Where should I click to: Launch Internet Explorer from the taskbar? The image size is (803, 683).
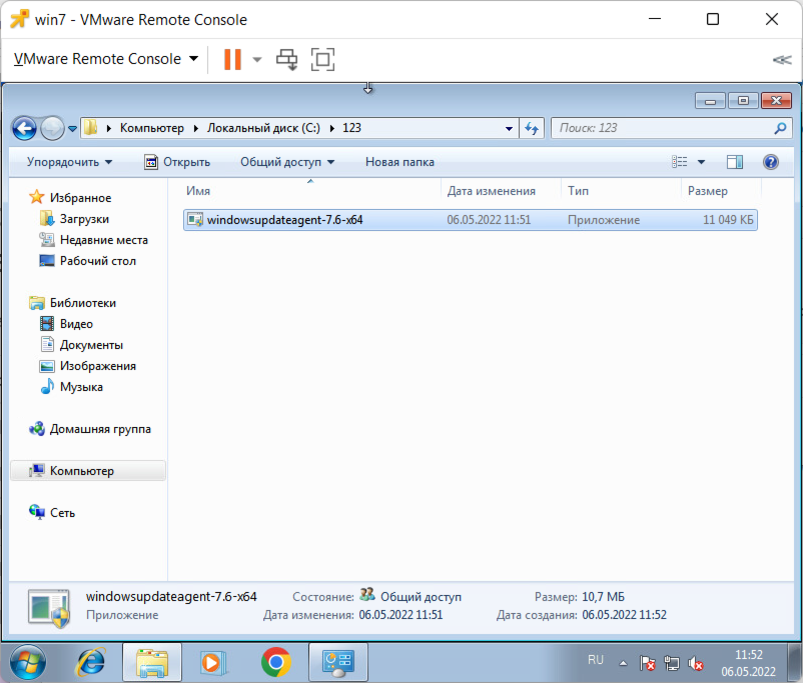[x=91, y=662]
